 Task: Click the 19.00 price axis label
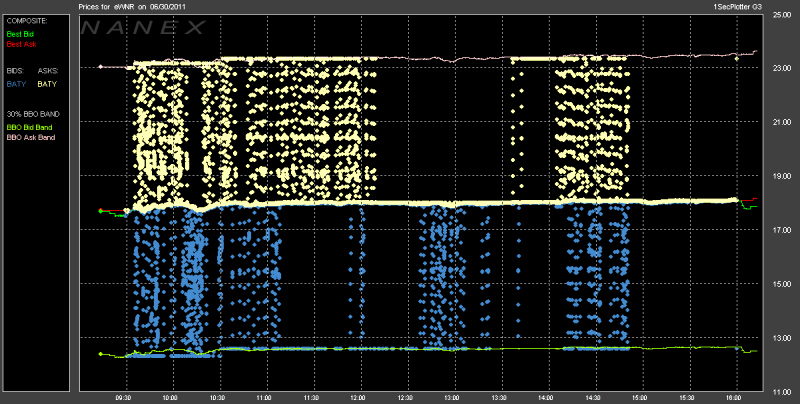782,176
